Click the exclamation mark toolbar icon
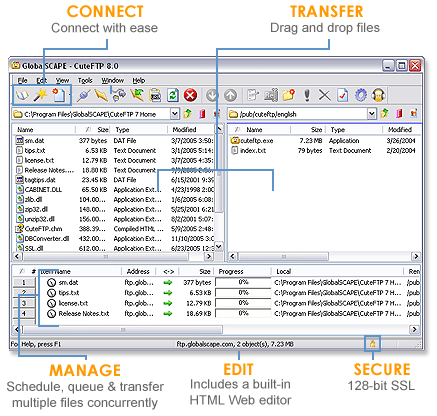 307,95
